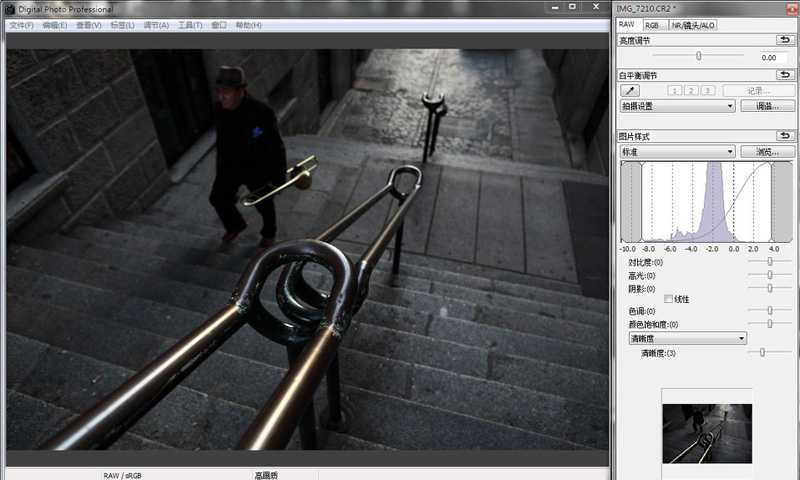Click the 白平衡调节 section header text
Screen dimensions: 800x480
coord(638,75)
